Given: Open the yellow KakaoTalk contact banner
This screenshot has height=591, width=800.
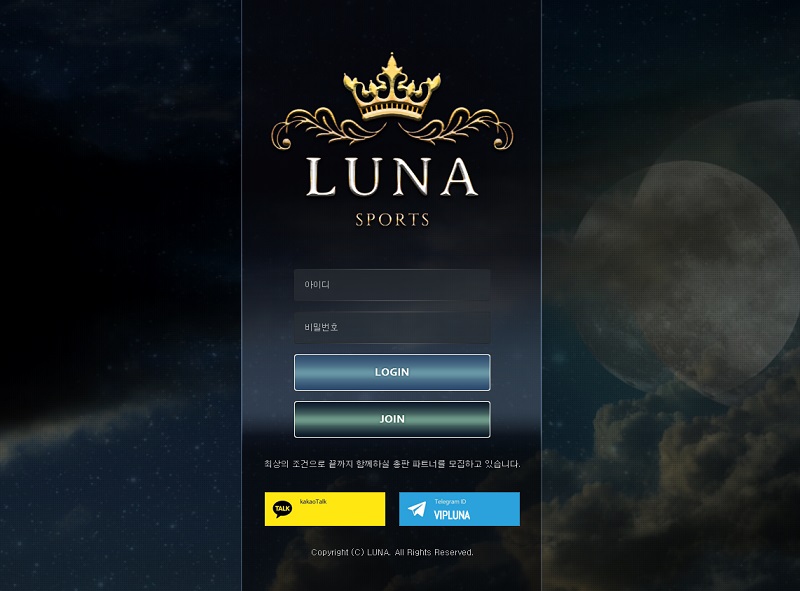Looking at the screenshot, I should coord(325,509).
